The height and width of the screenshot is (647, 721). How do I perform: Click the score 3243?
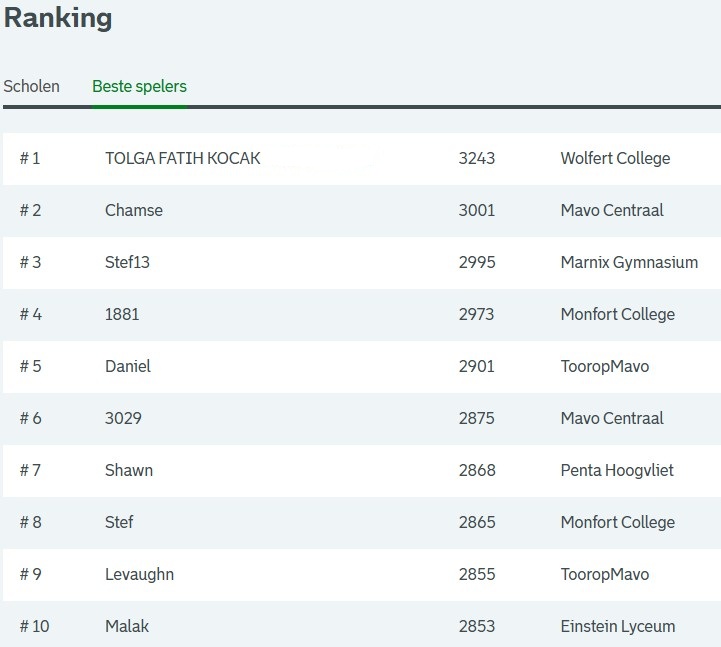click(x=476, y=158)
